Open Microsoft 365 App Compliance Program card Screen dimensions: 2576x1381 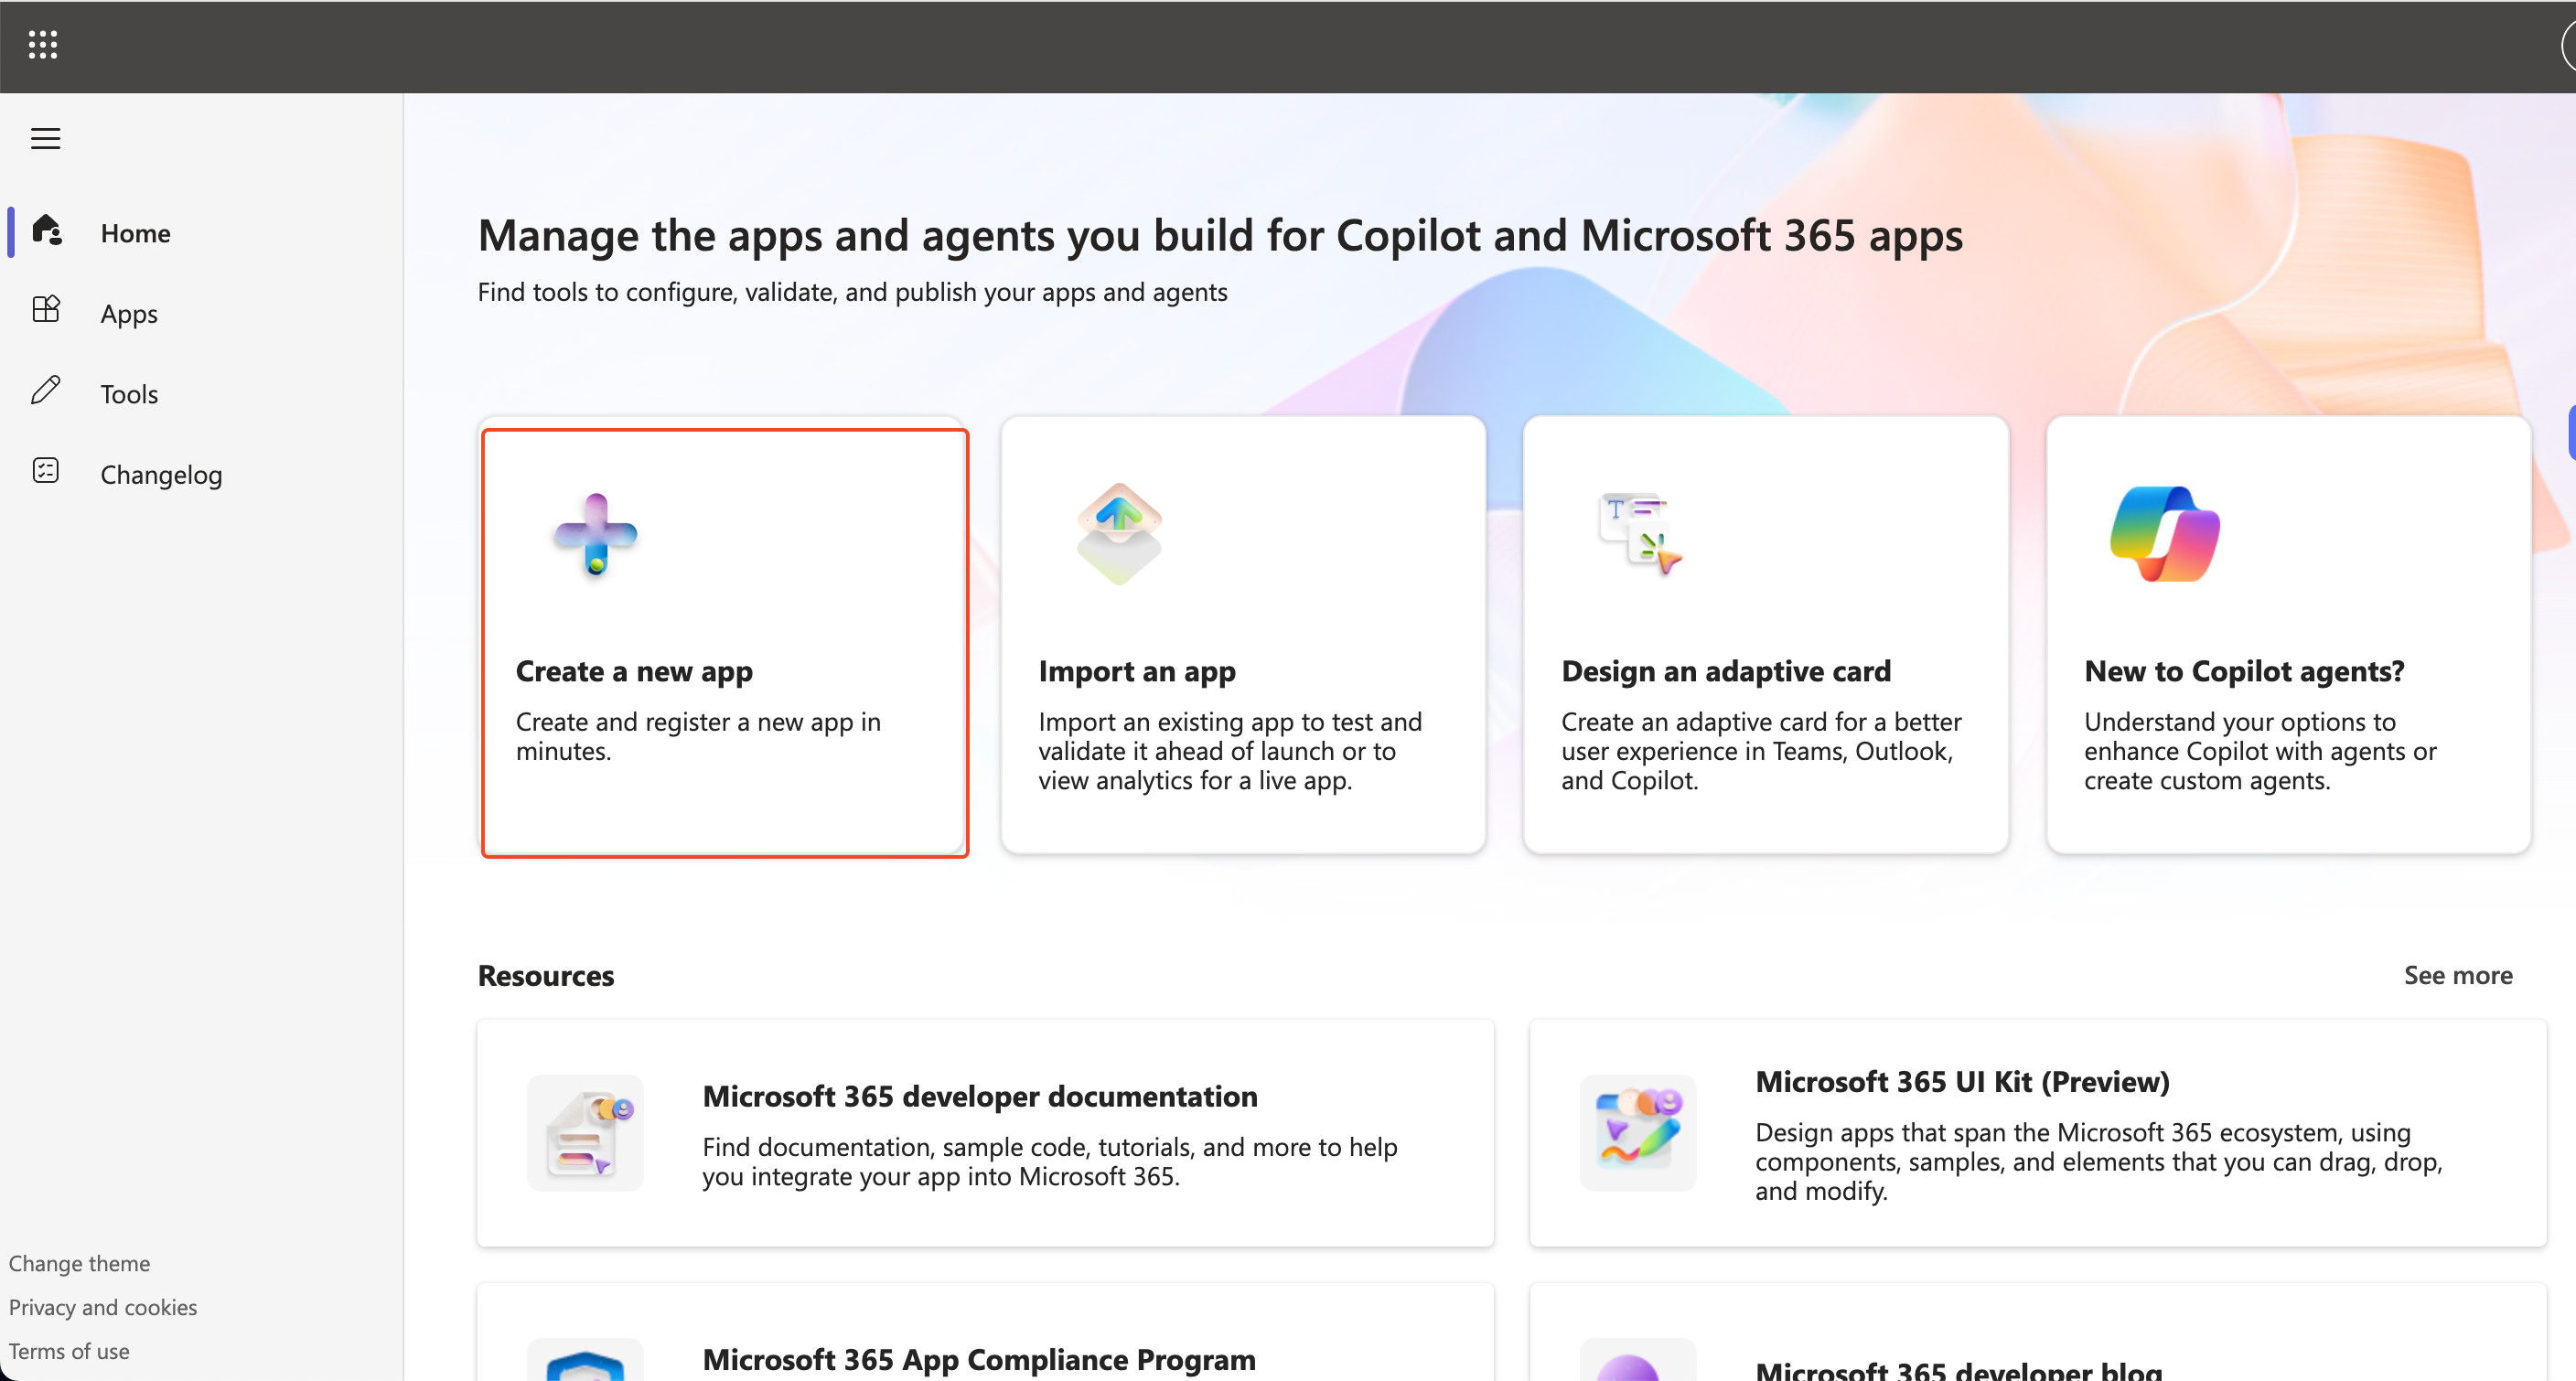(979, 1360)
